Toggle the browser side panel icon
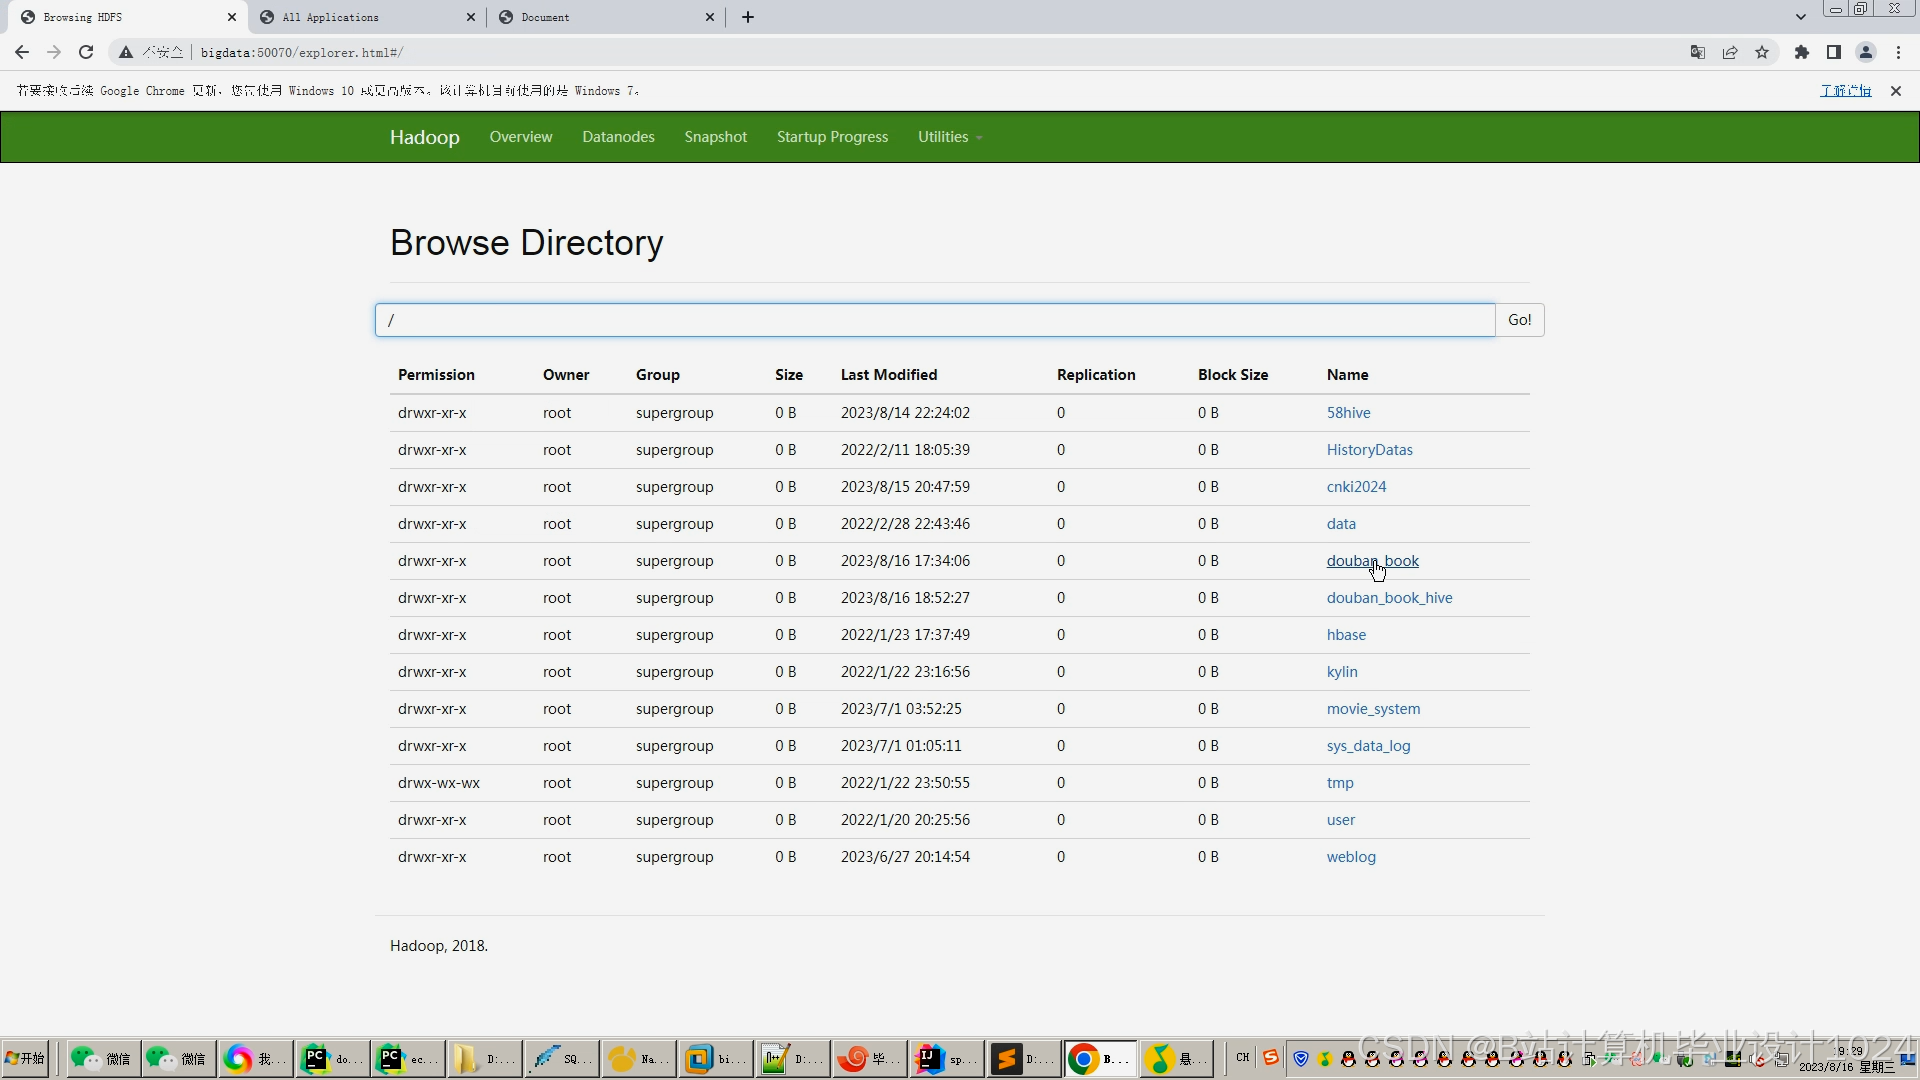Image resolution: width=1920 pixels, height=1080 pixels. click(1834, 52)
